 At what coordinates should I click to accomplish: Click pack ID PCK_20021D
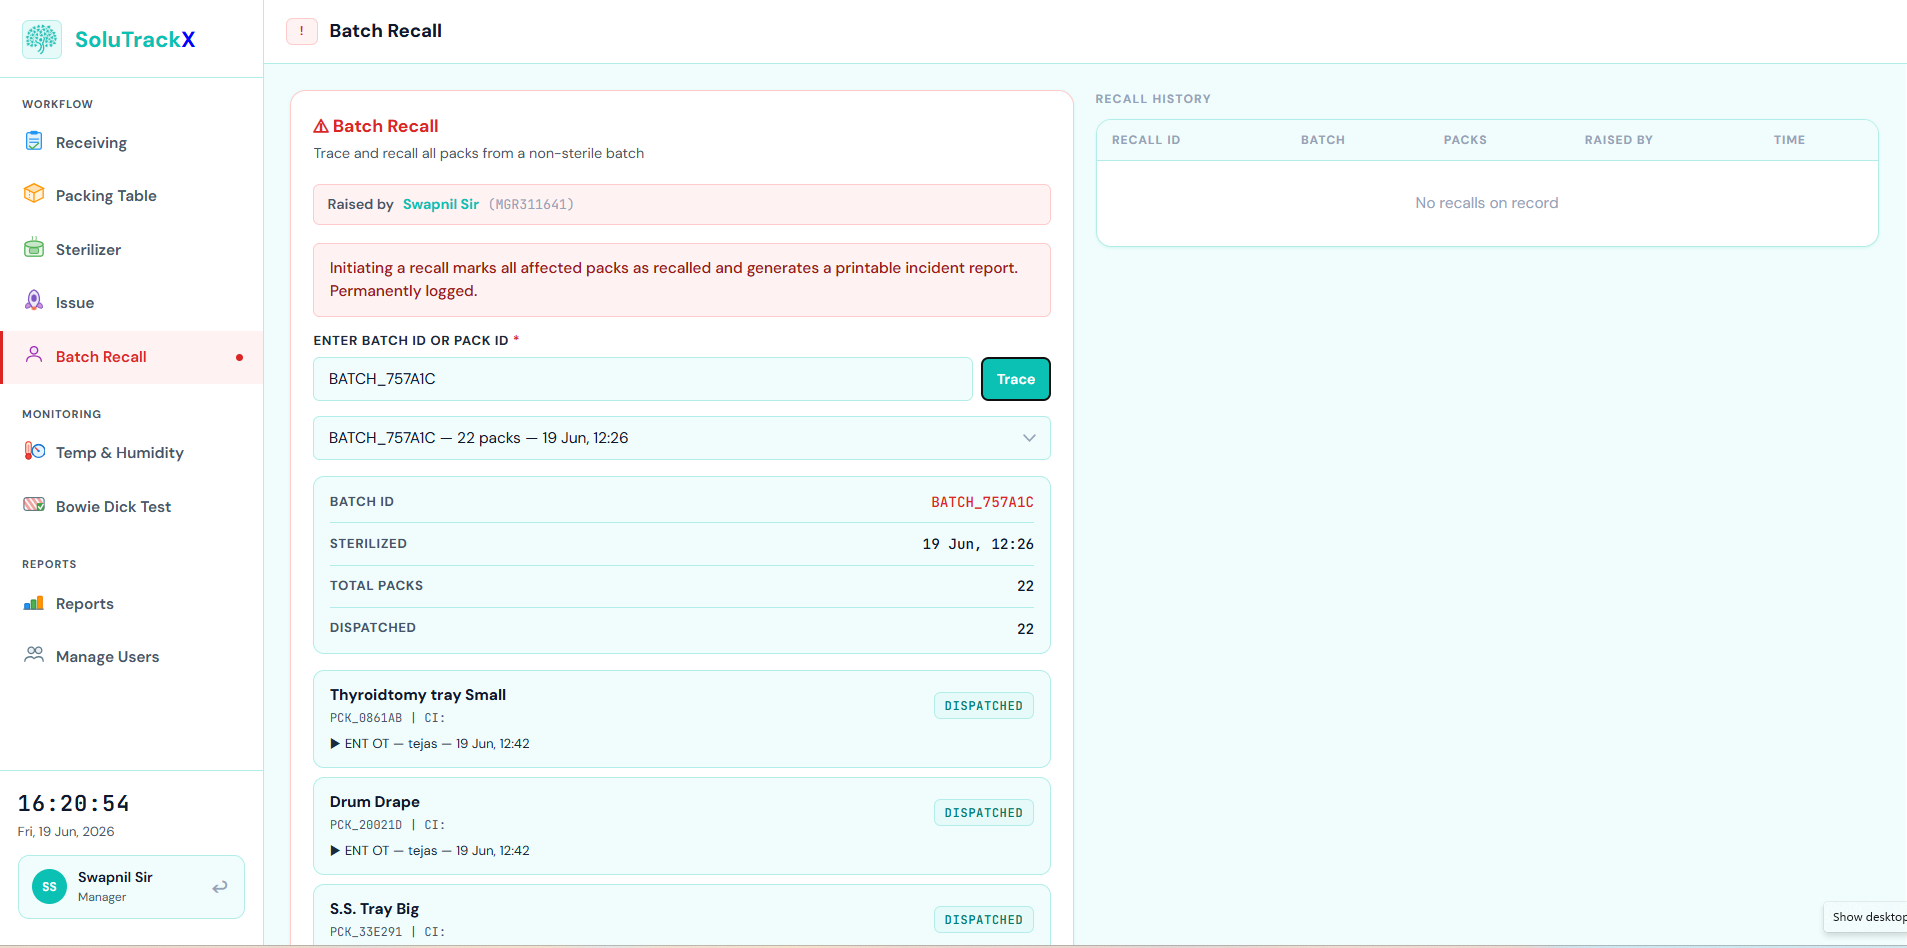(366, 825)
